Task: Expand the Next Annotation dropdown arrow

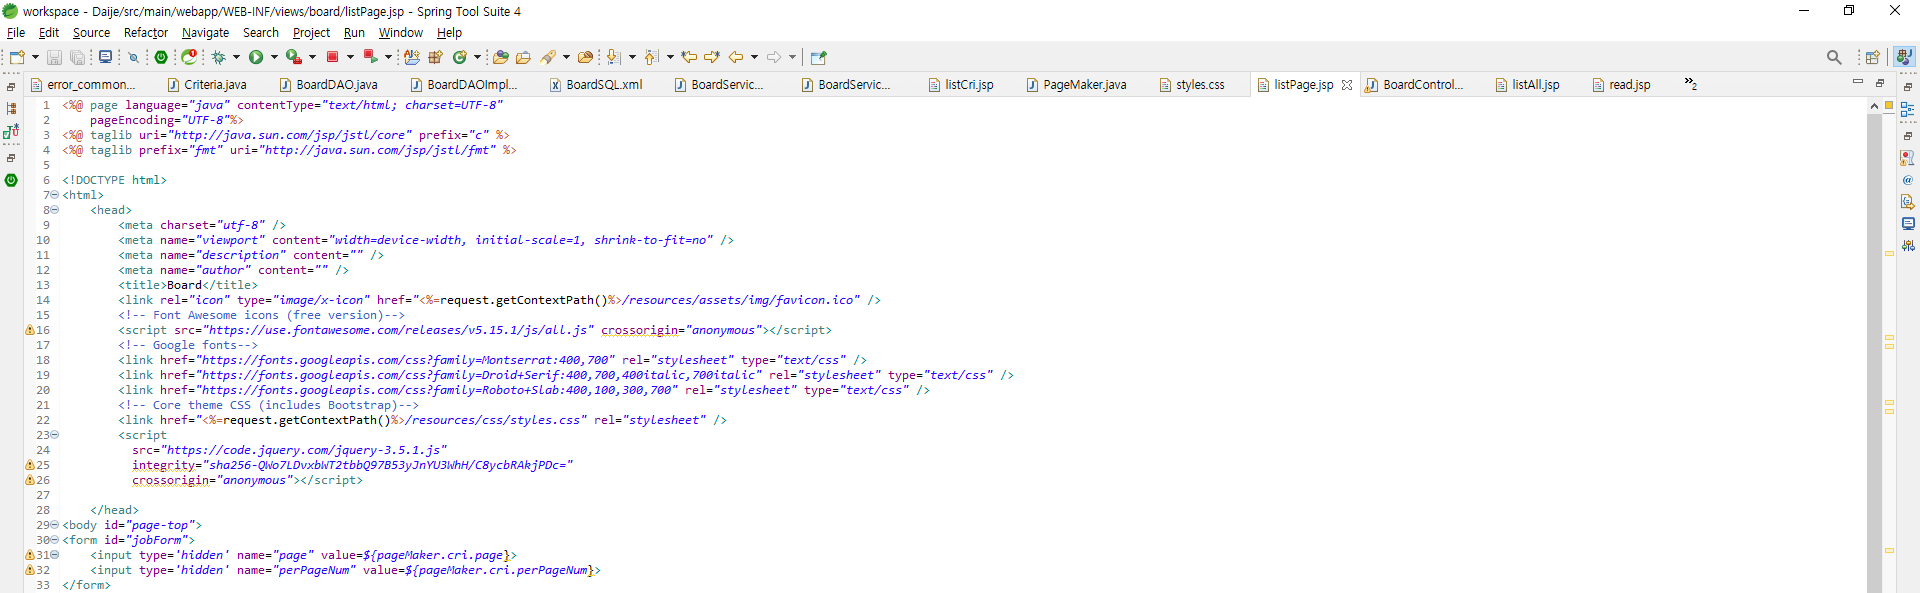Action: (x=632, y=57)
